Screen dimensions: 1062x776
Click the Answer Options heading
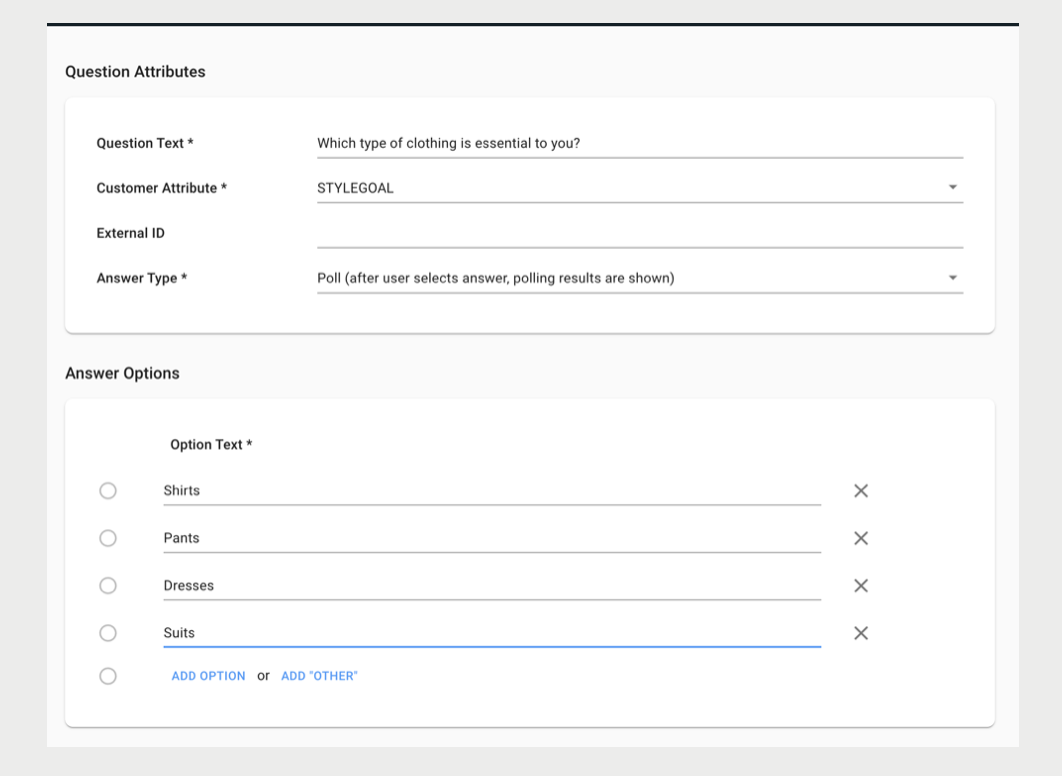[123, 373]
